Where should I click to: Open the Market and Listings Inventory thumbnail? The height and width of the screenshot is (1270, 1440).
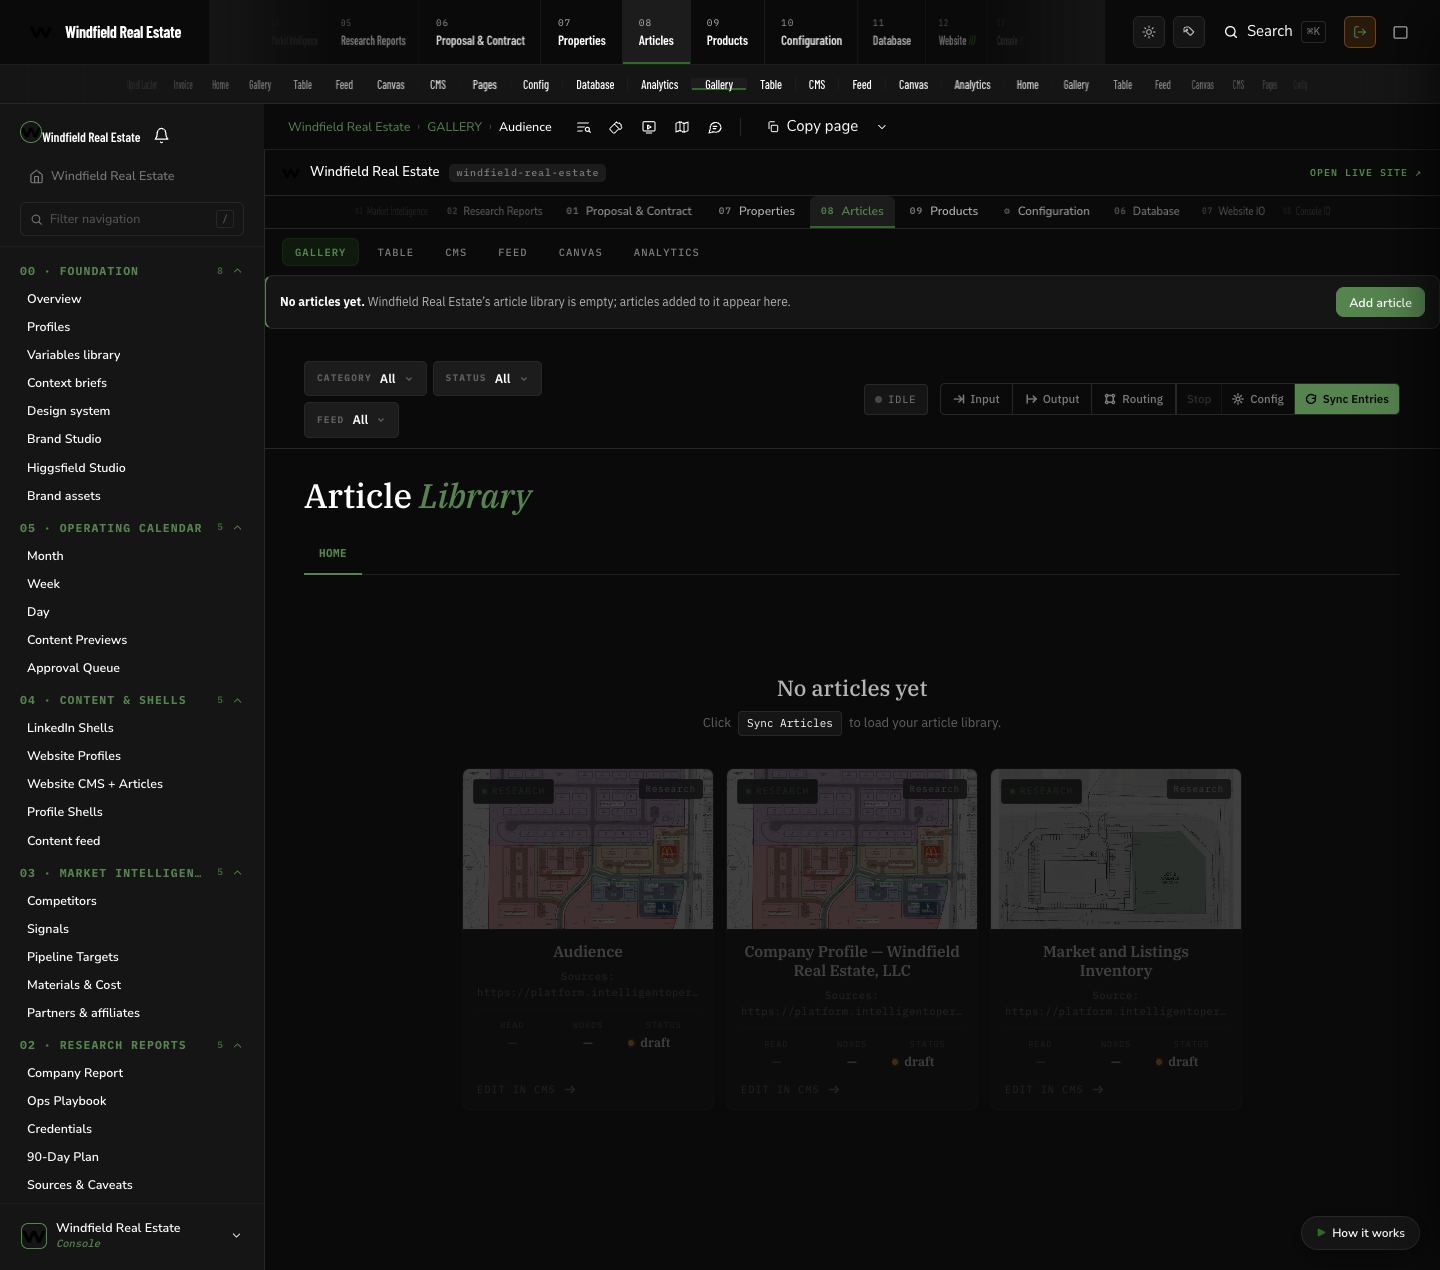click(x=1116, y=849)
